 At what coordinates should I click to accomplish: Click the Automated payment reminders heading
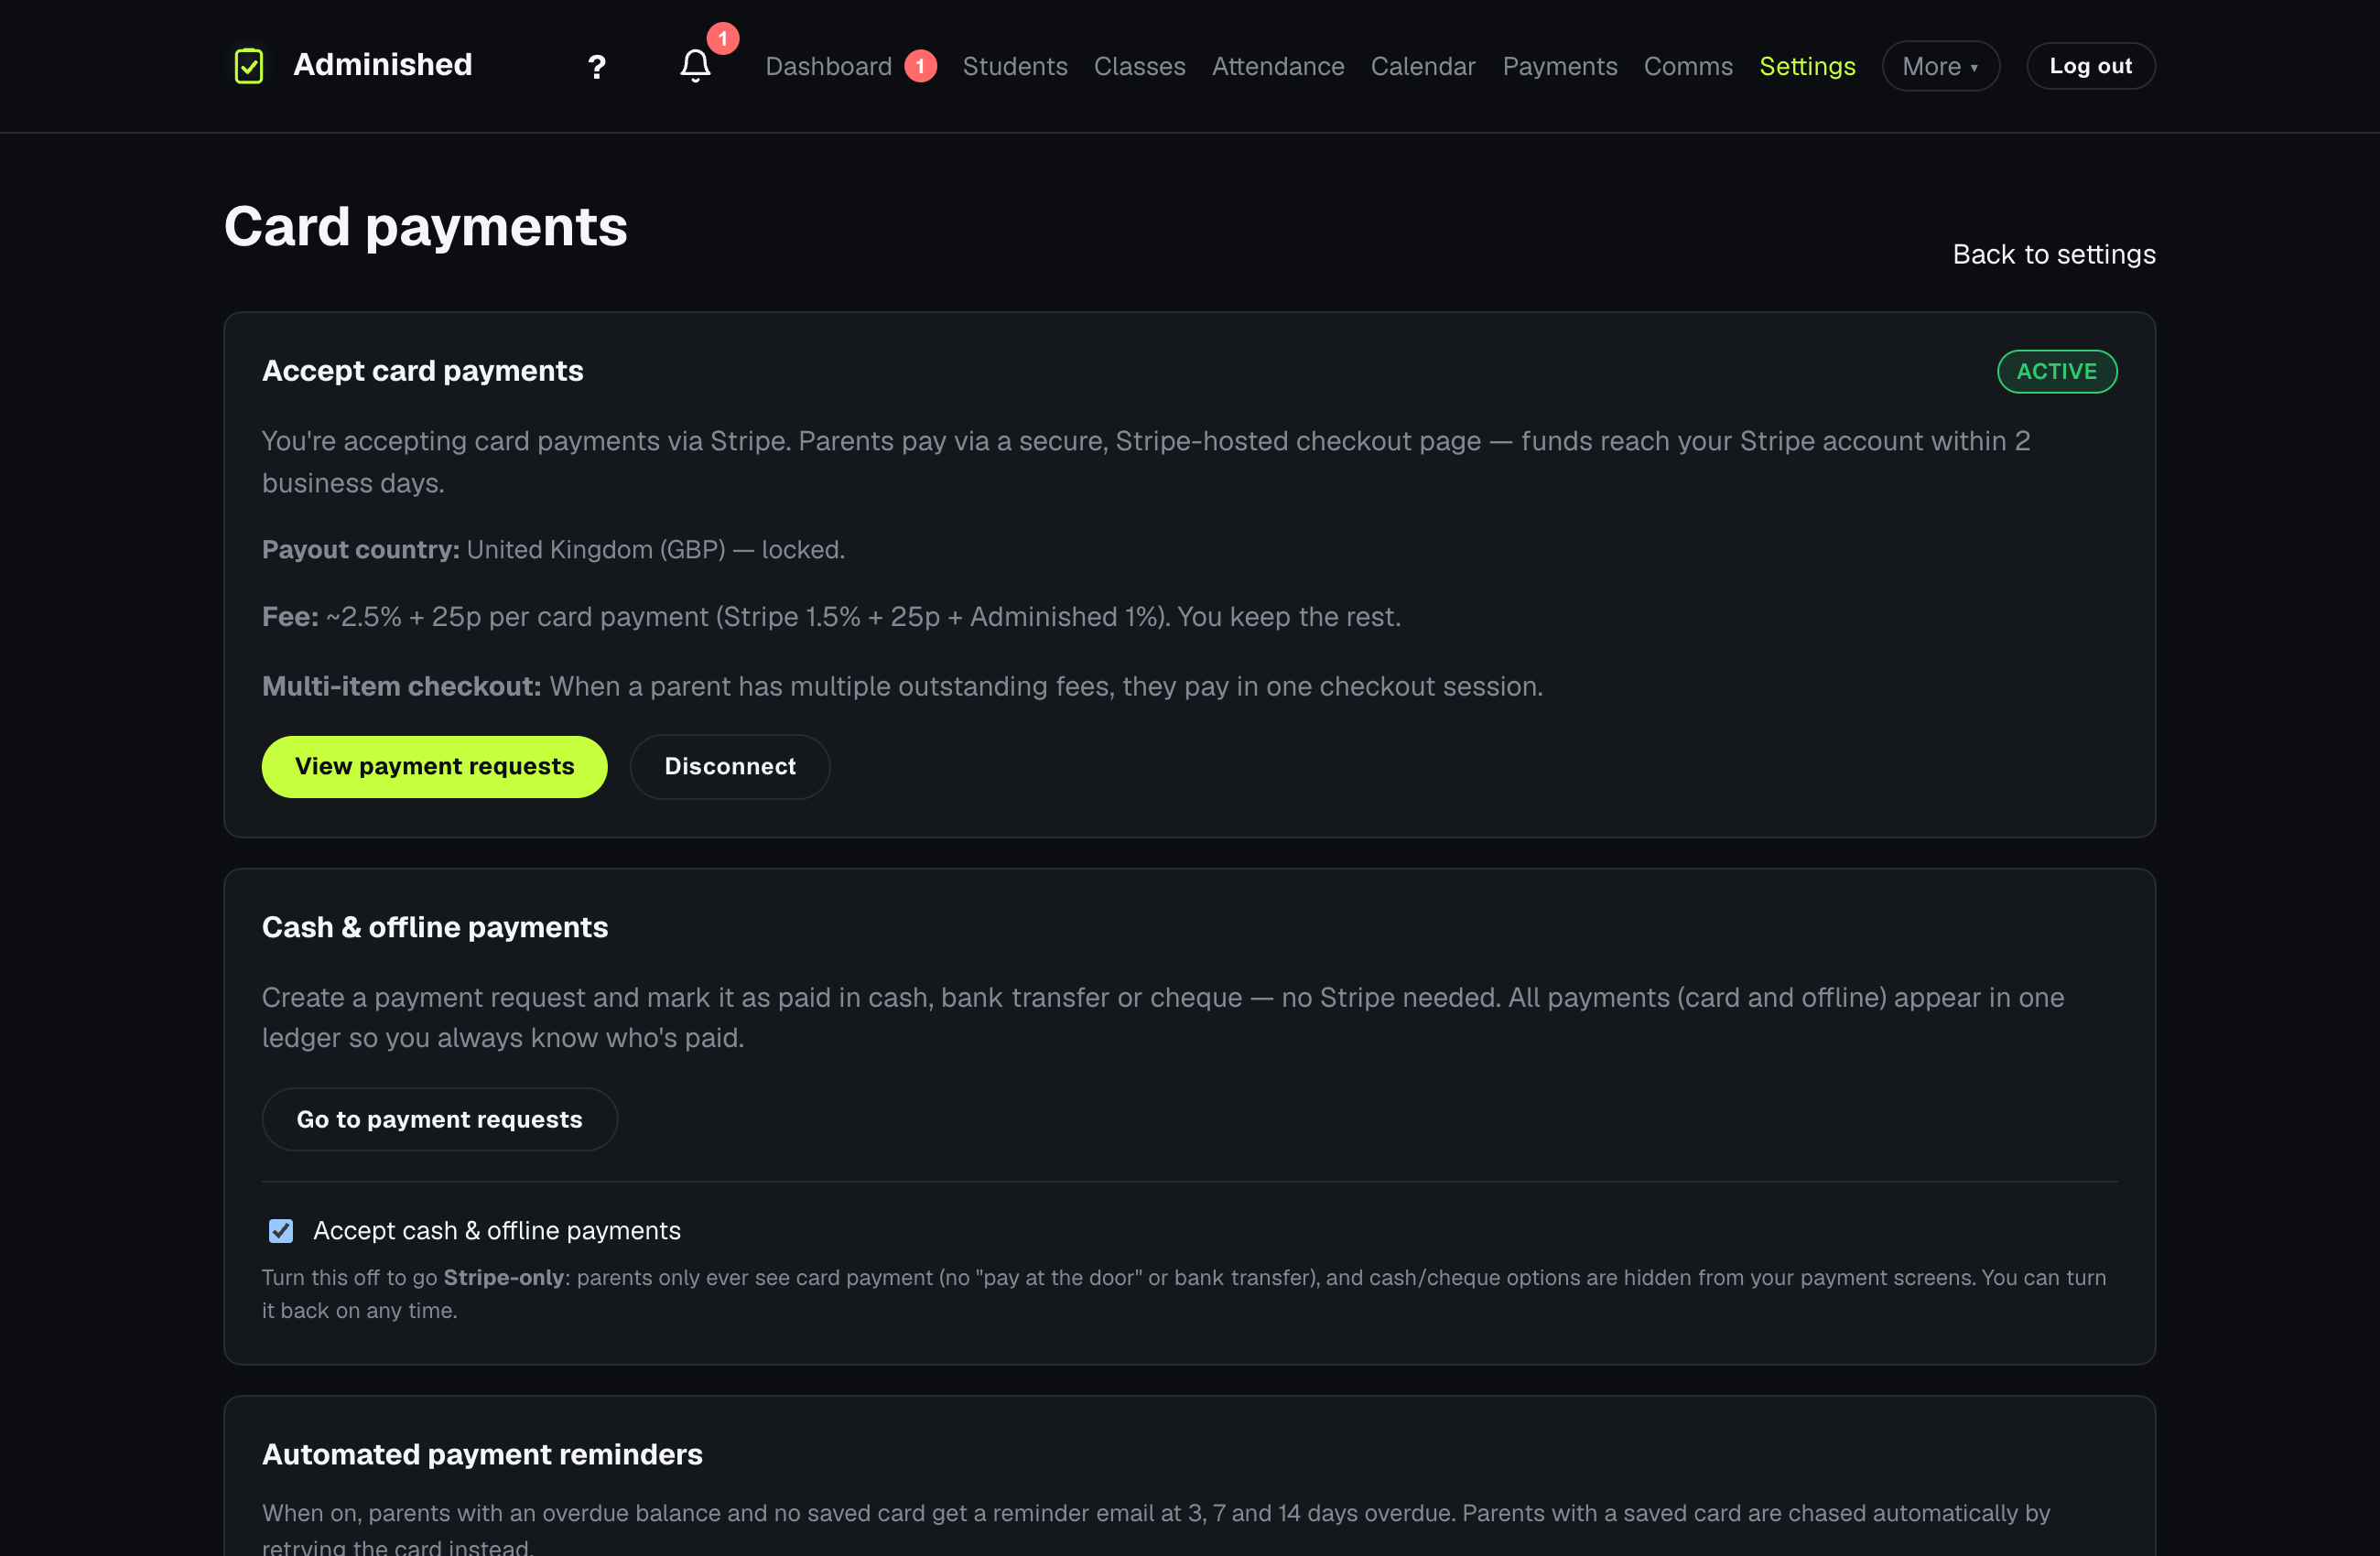click(x=482, y=1454)
